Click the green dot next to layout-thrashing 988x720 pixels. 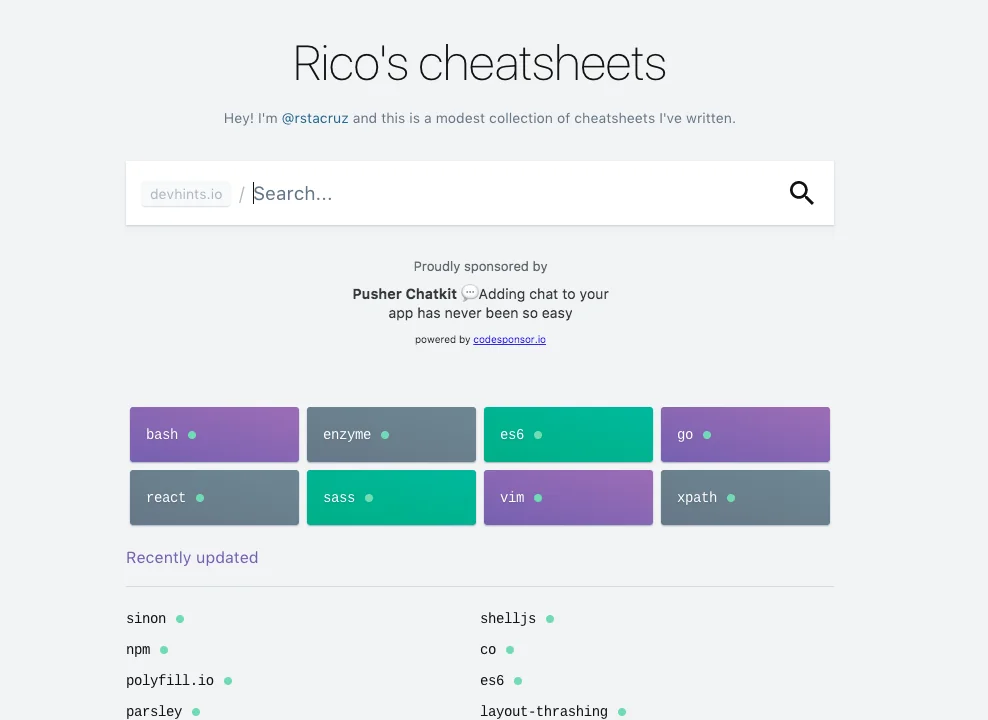click(622, 711)
